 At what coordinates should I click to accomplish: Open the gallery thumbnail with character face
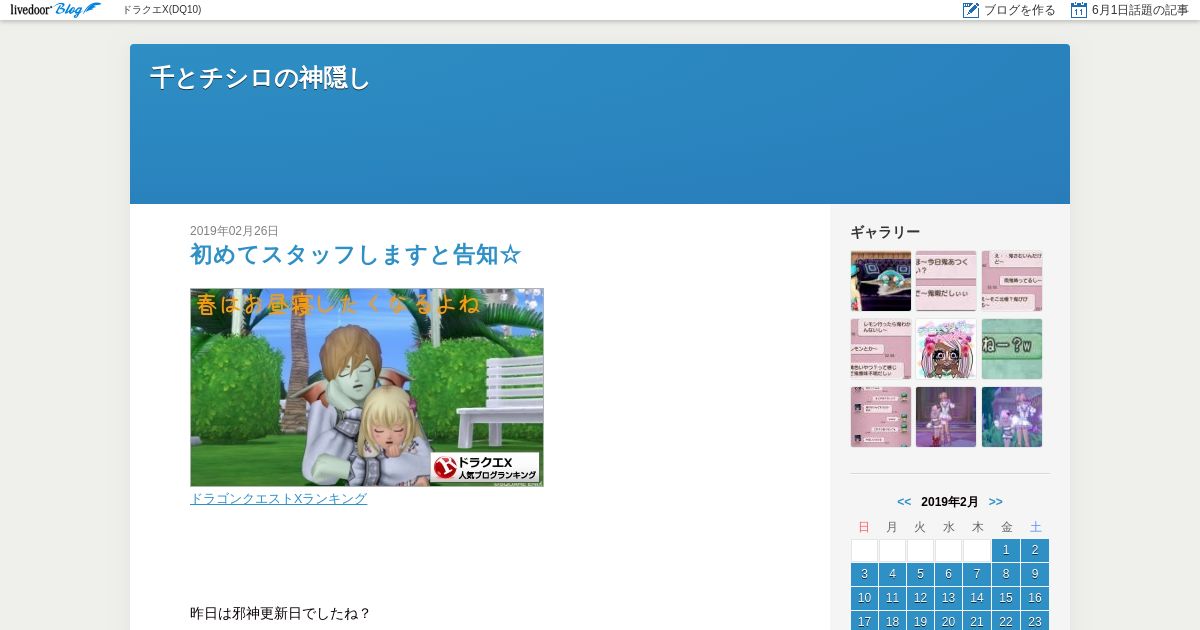pos(946,349)
